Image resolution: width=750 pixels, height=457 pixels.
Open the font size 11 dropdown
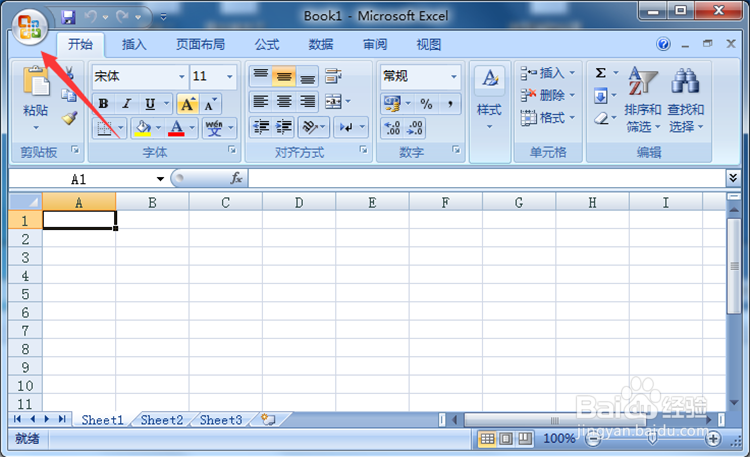[x=230, y=77]
